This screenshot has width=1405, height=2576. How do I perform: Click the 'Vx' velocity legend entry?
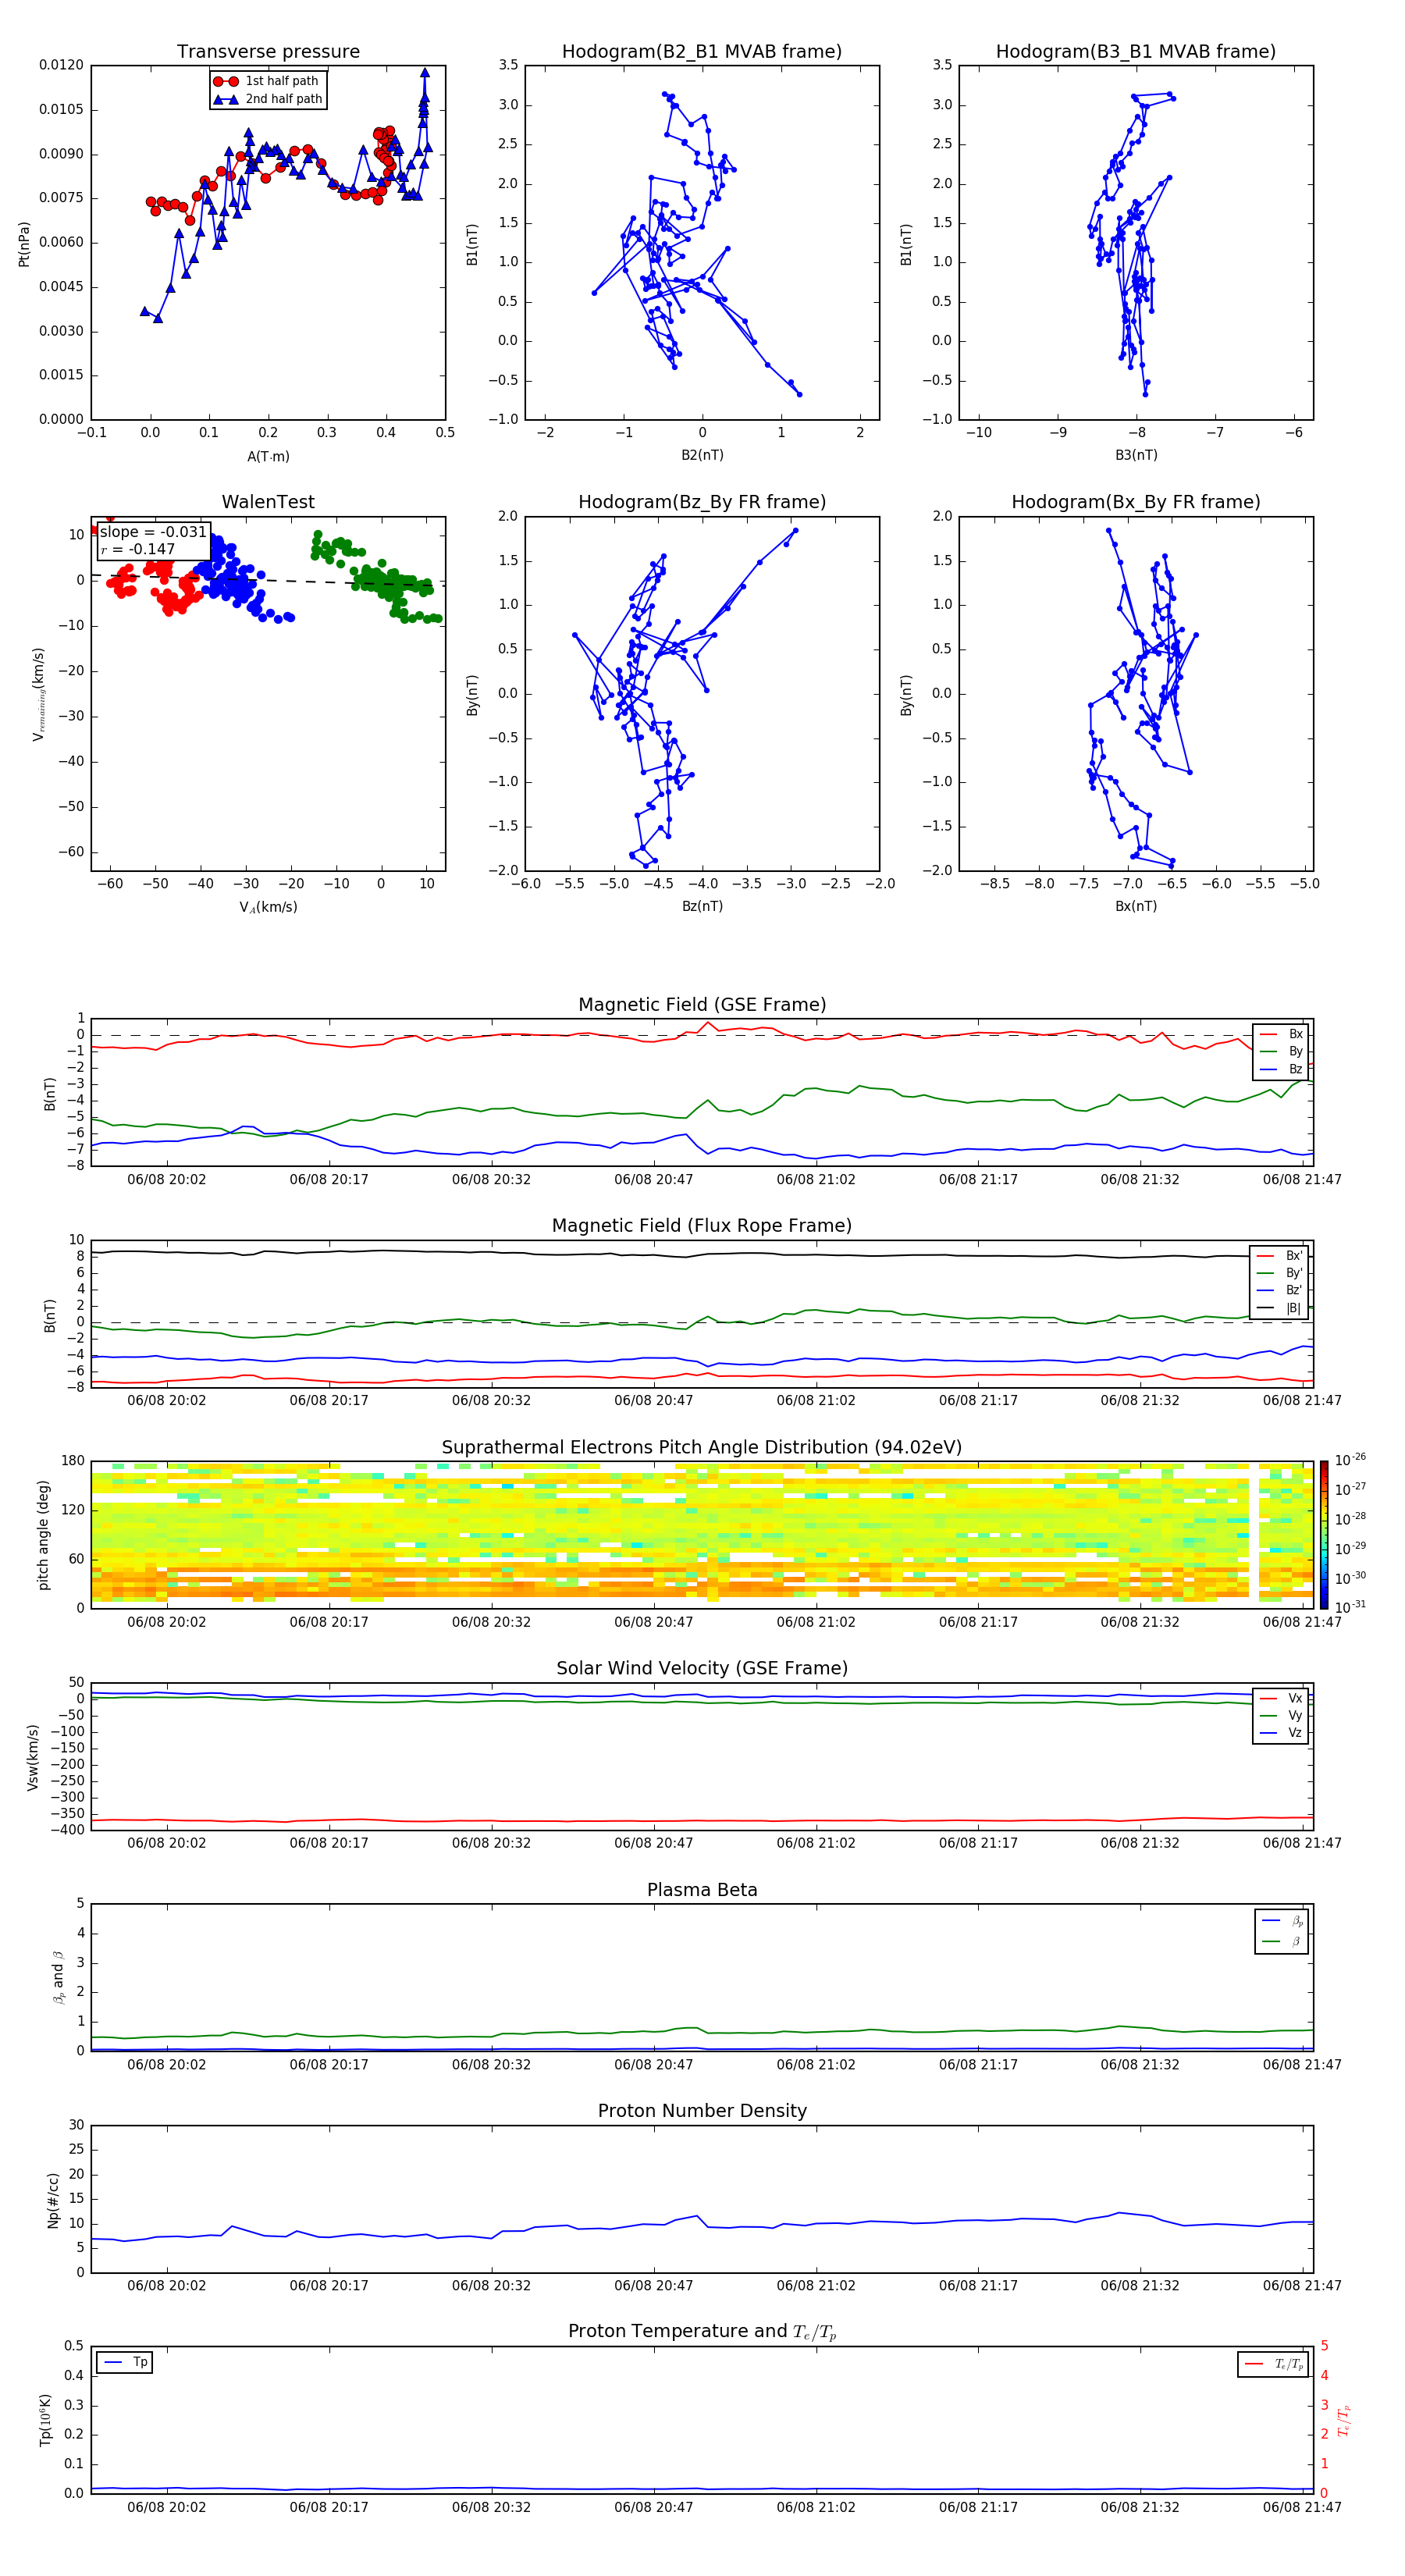pyautogui.click(x=1281, y=1698)
